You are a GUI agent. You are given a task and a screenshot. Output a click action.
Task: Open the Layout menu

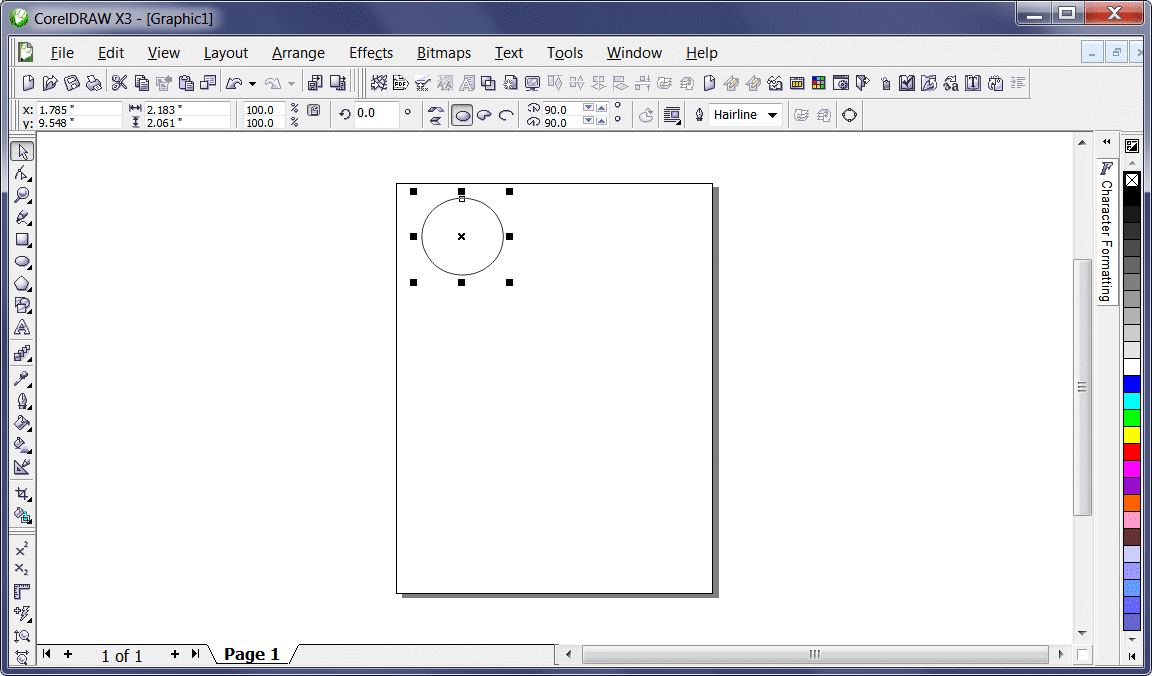[226, 53]
